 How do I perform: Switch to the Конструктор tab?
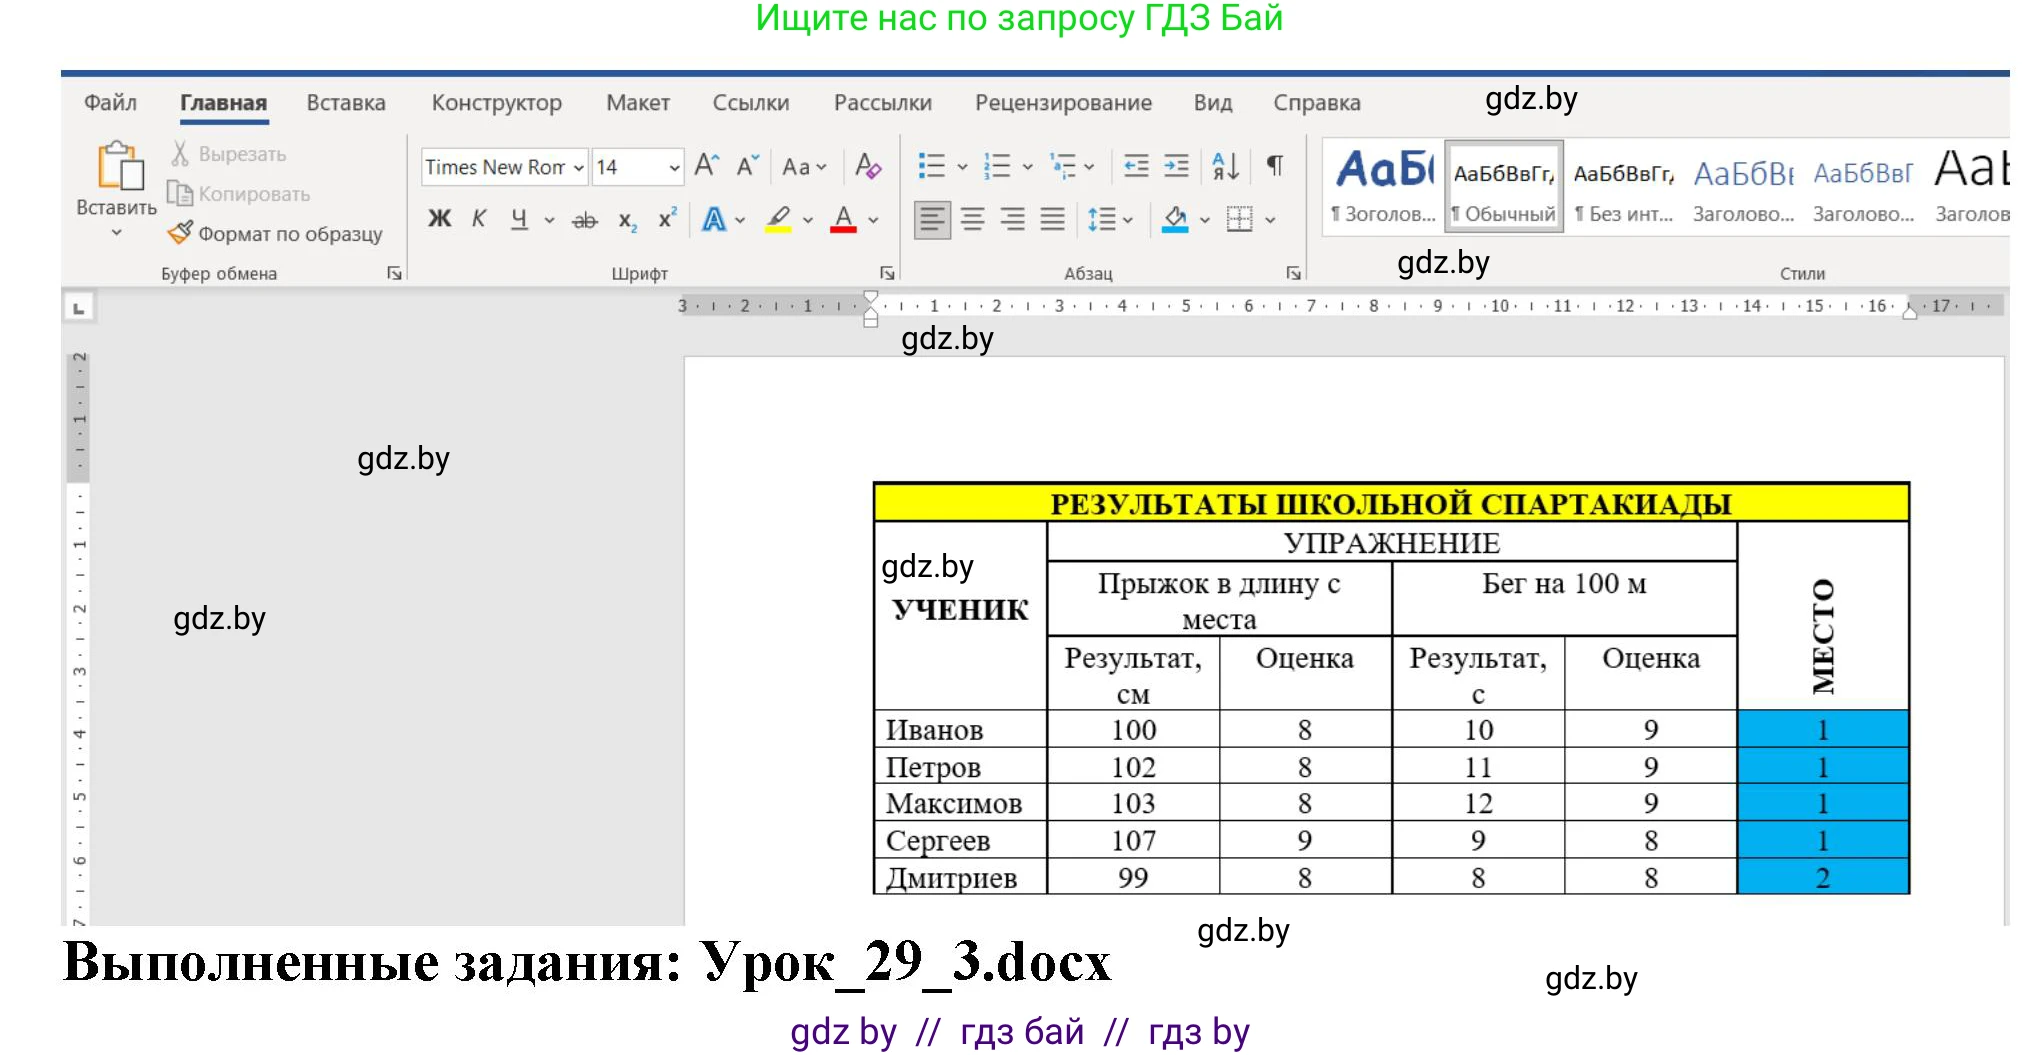pos(497,102)
